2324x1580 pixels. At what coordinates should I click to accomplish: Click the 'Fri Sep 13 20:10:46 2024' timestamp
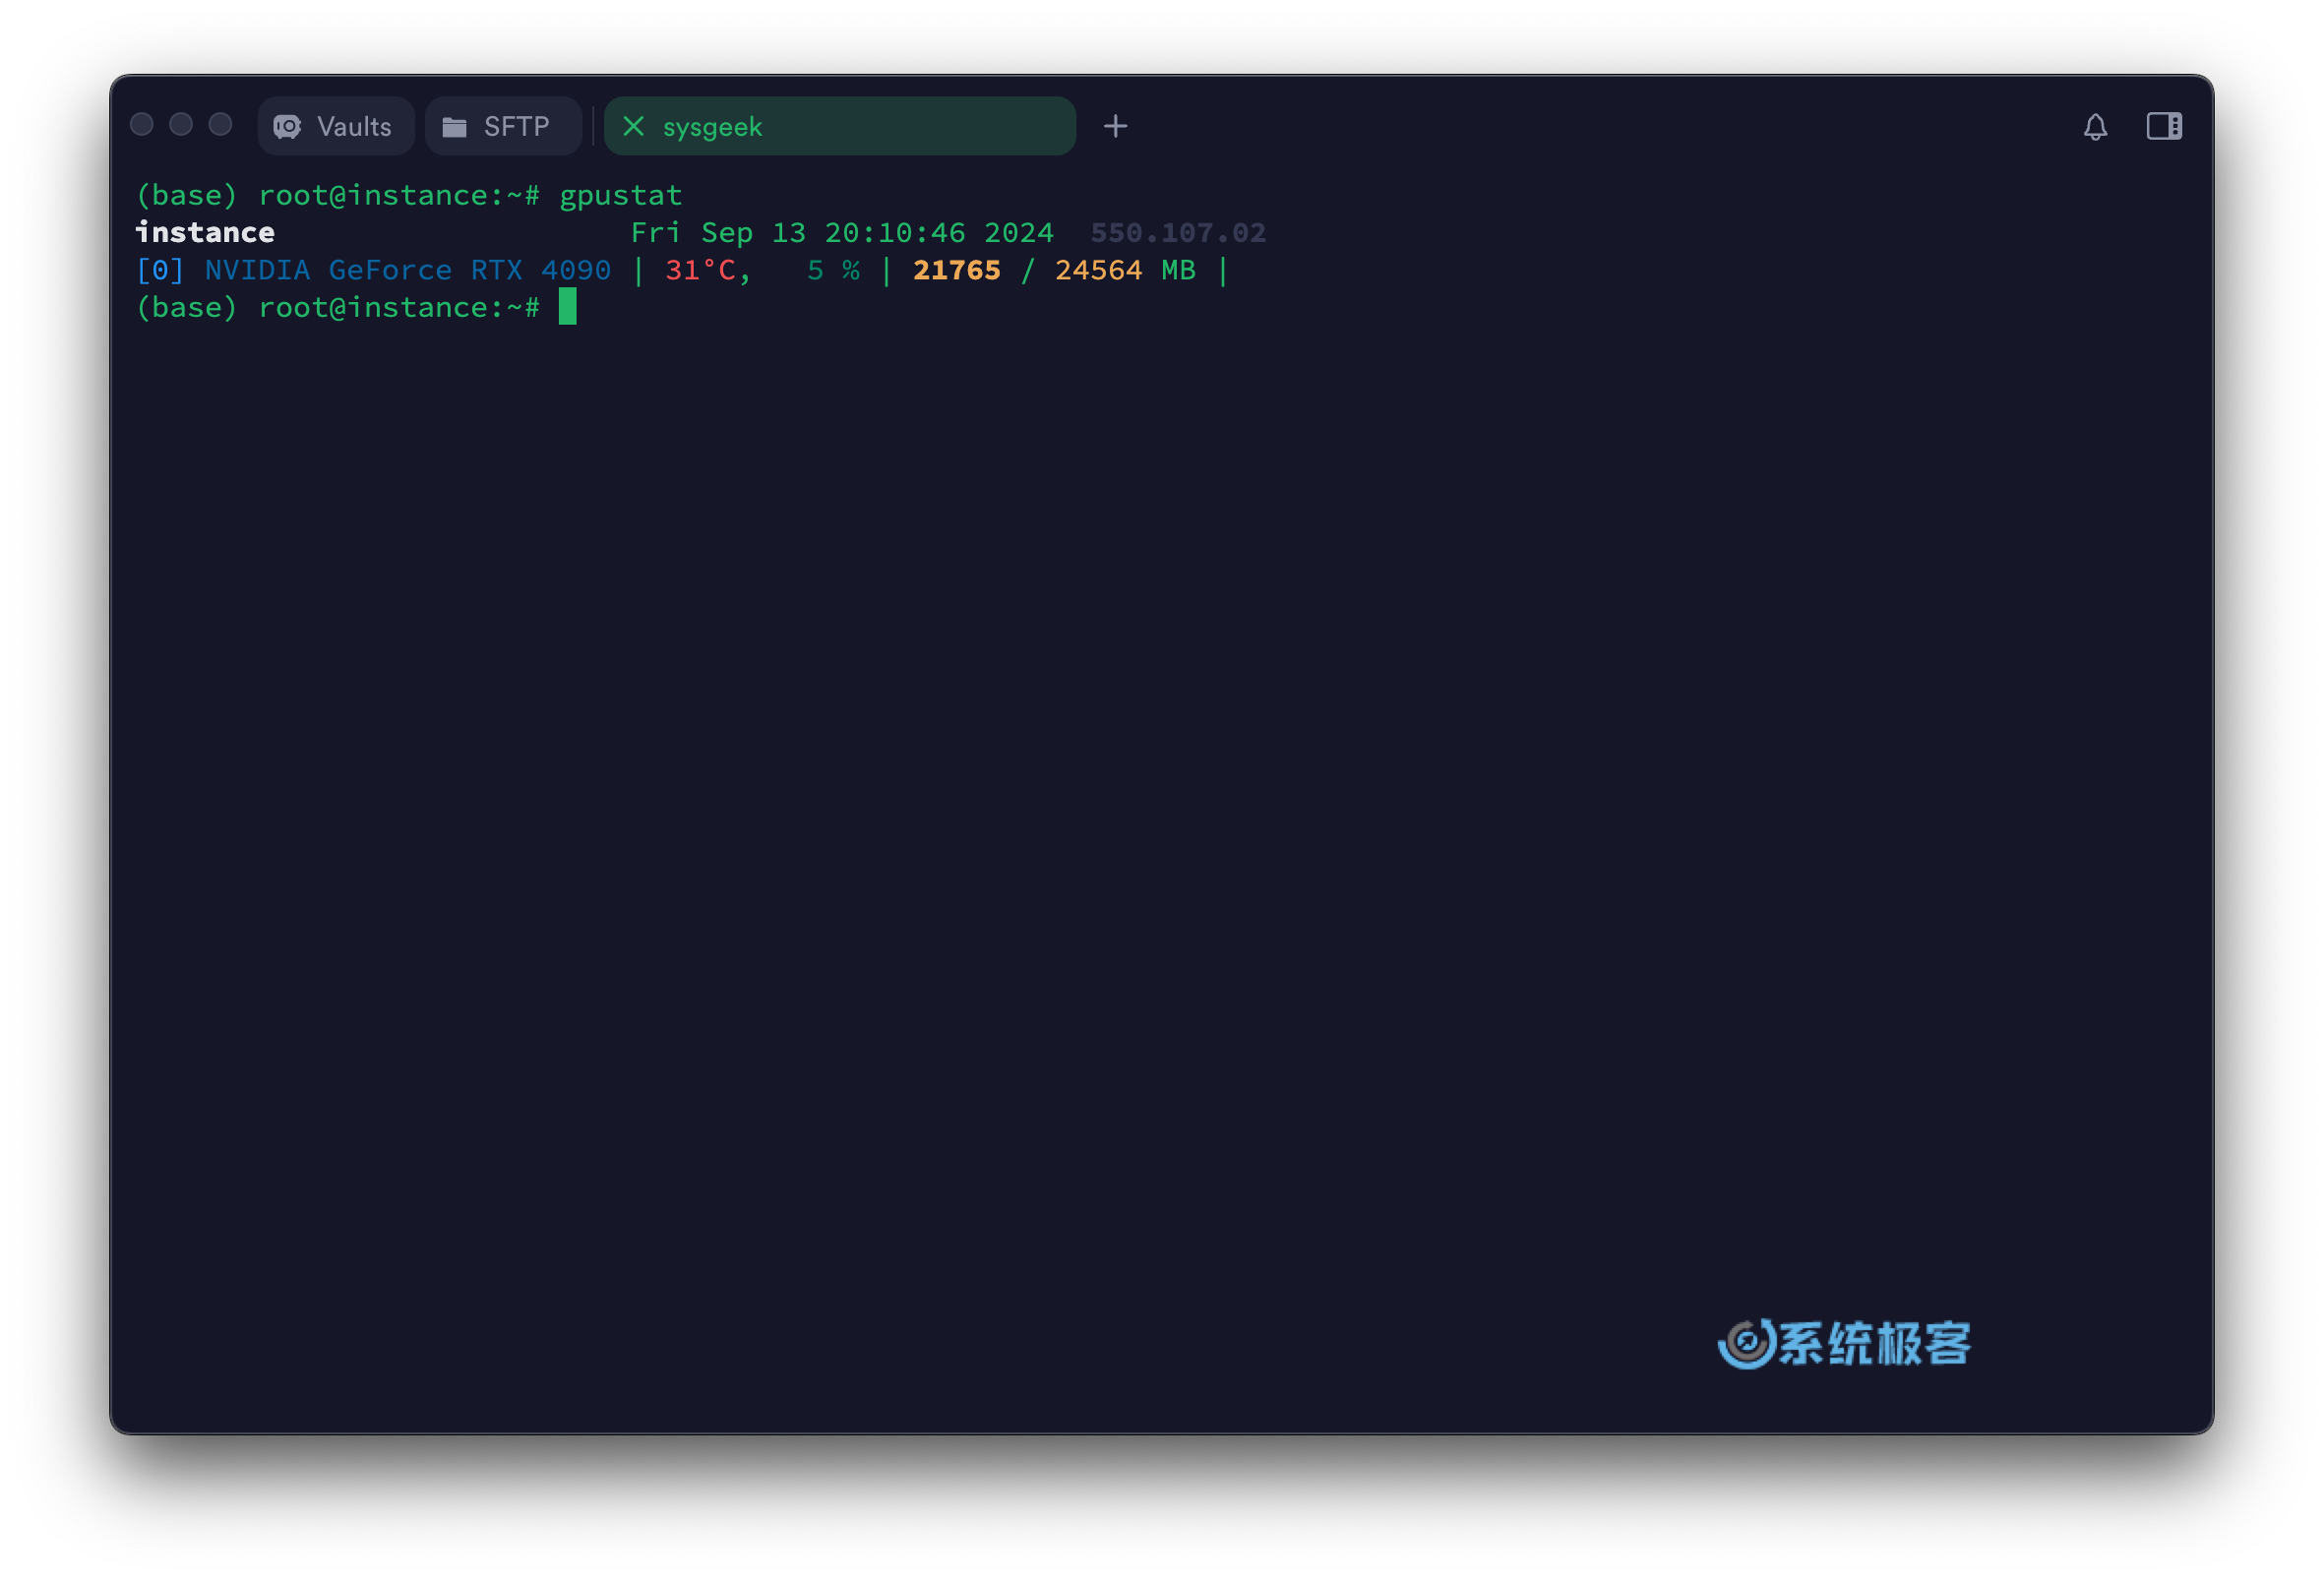842,232
